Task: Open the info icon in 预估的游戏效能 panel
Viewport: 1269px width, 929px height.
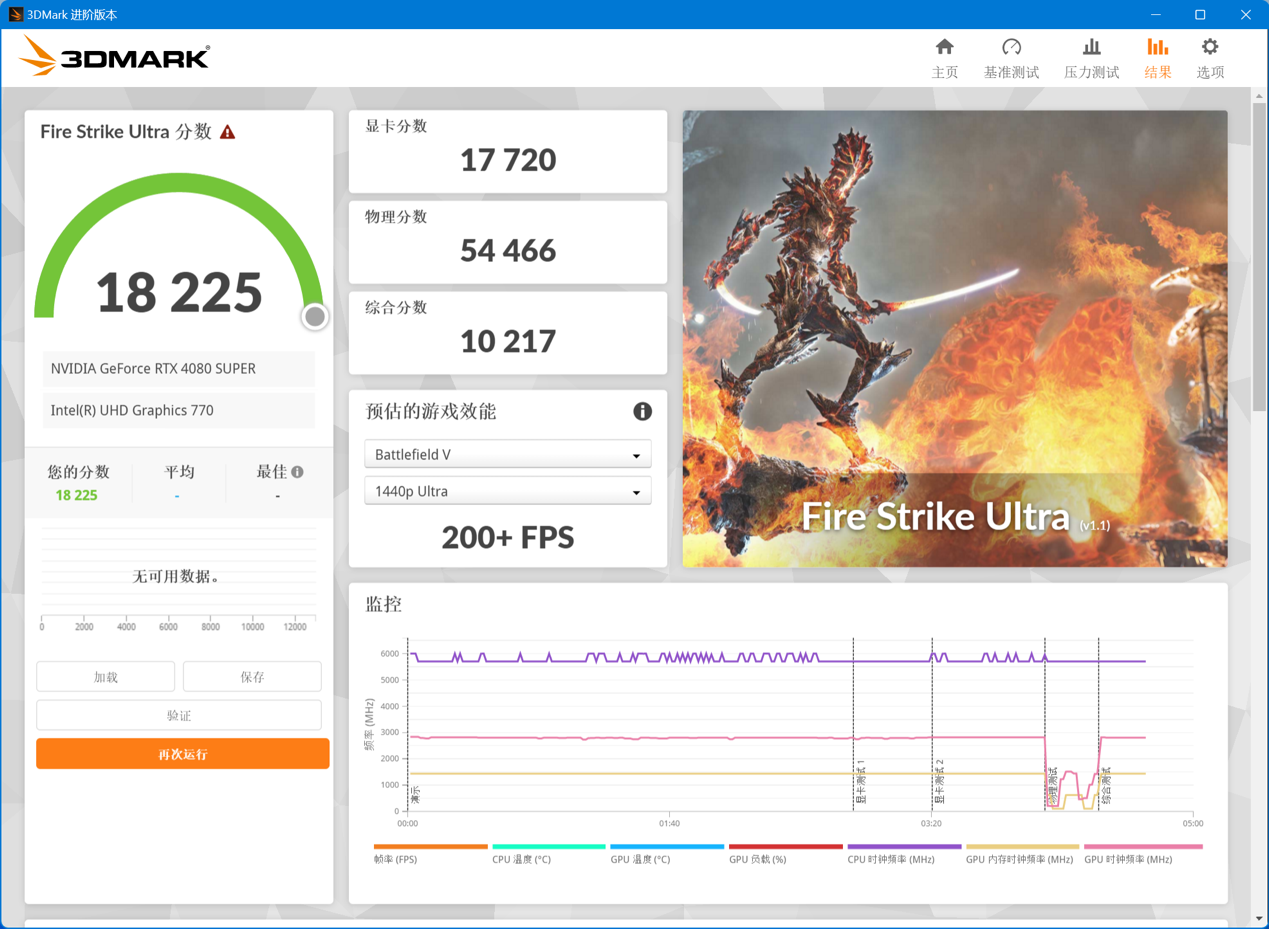Action: coord(643,411)
